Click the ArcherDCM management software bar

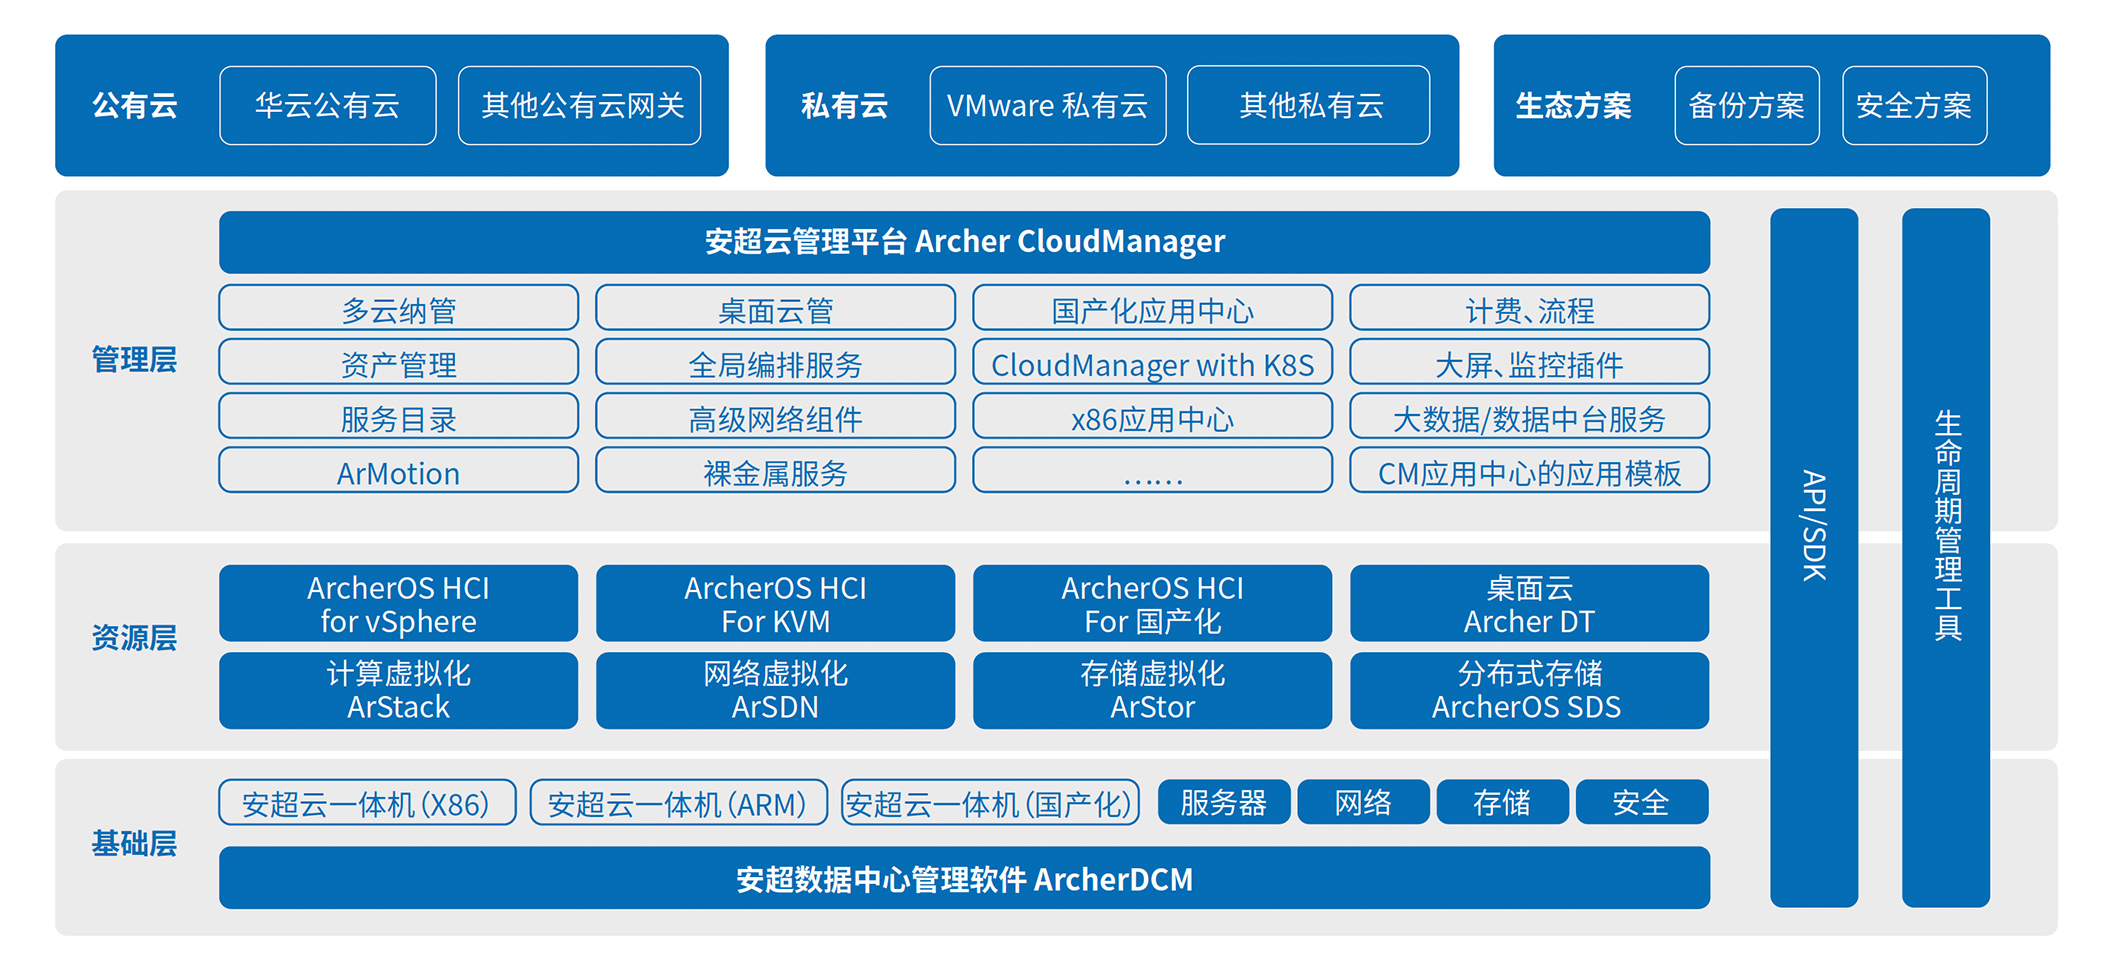click(x=964, y=878)
